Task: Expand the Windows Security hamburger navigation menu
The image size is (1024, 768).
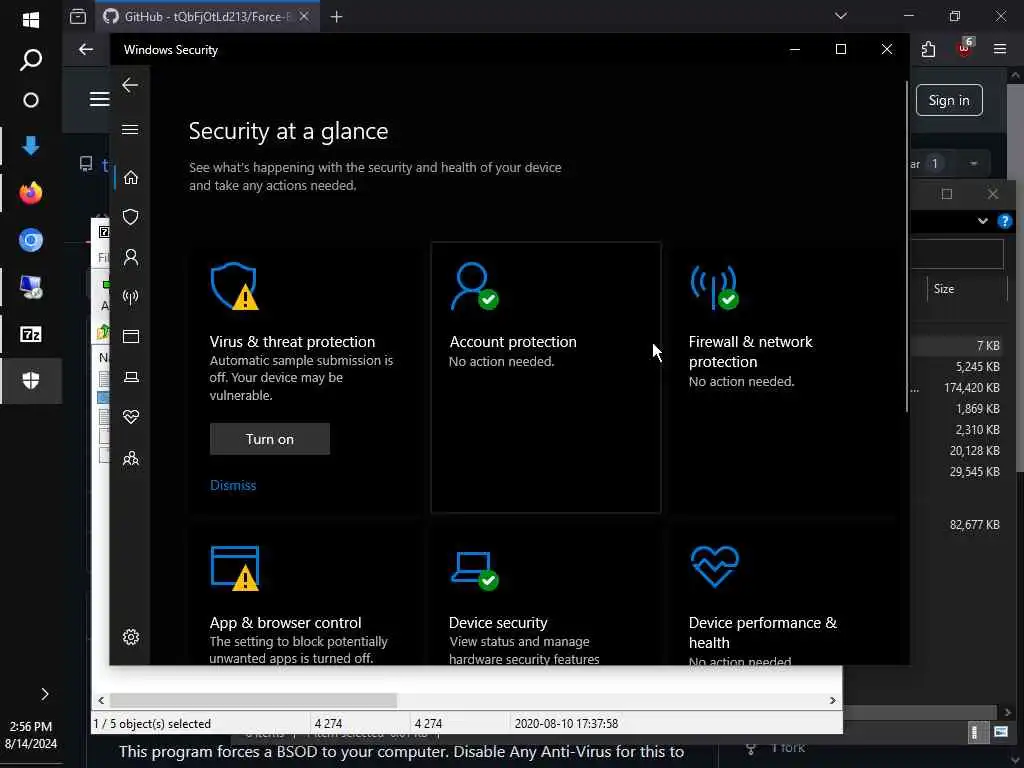Action: tap(130, 129)
